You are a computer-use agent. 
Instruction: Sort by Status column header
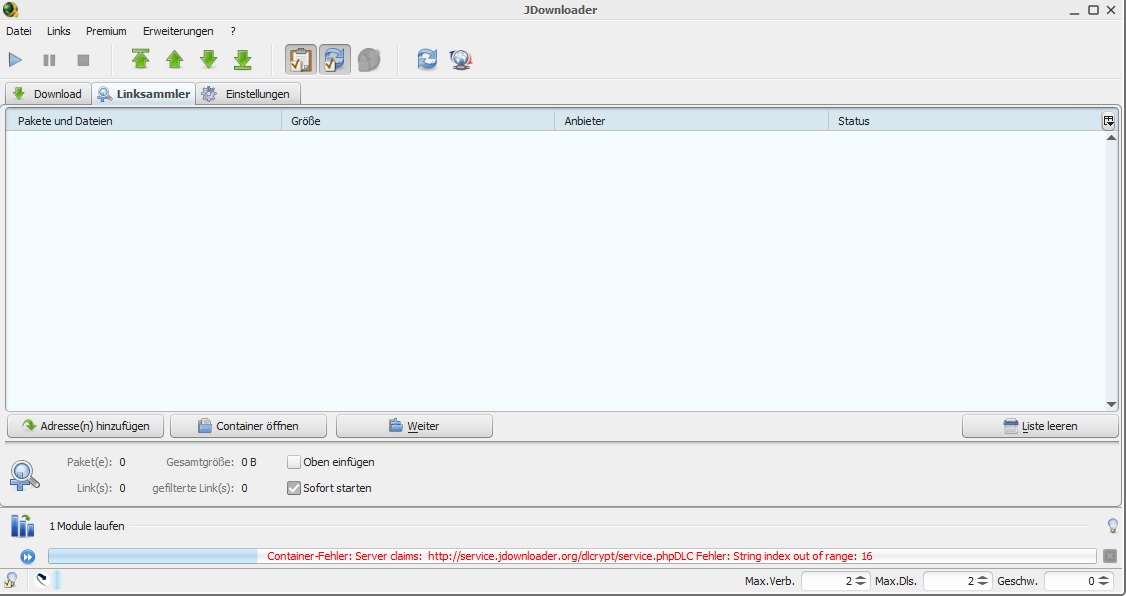pyautogui.click(x=965, y=121)
